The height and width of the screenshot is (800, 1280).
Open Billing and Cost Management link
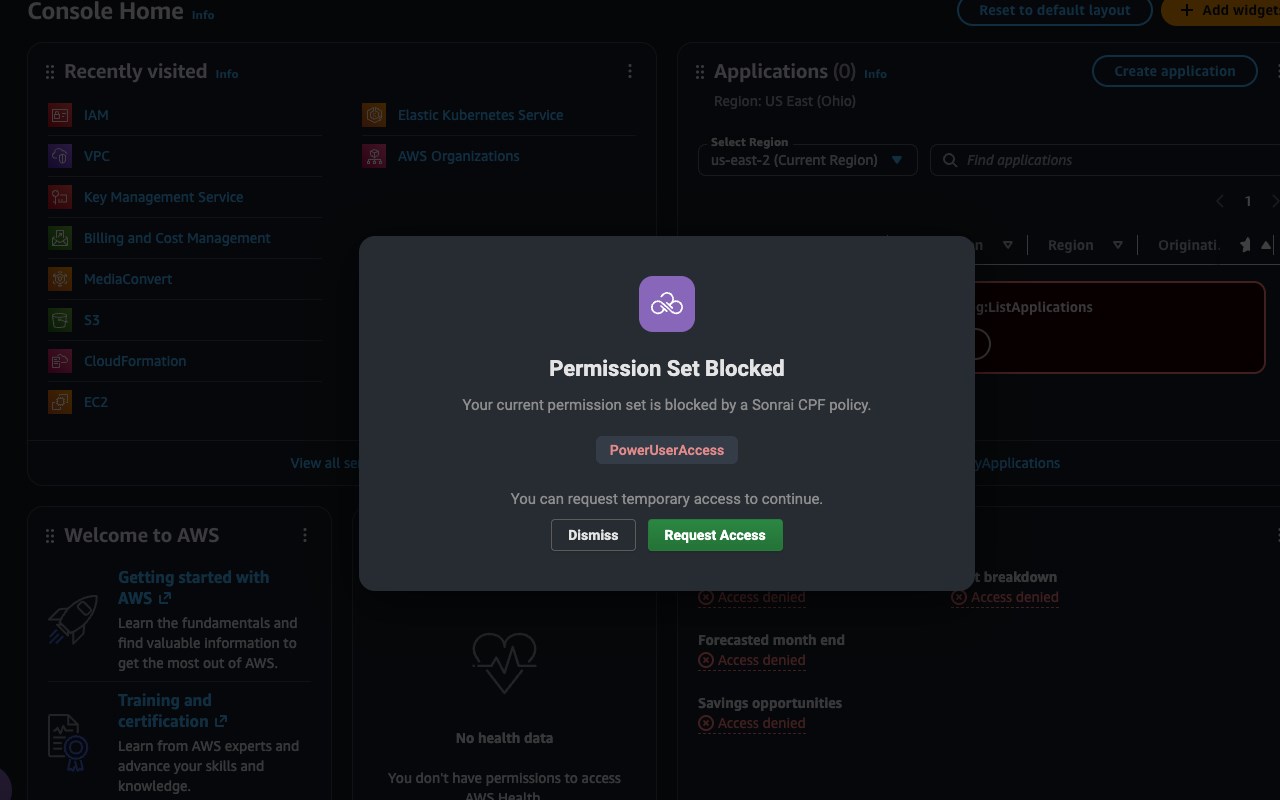pos(177,238)
